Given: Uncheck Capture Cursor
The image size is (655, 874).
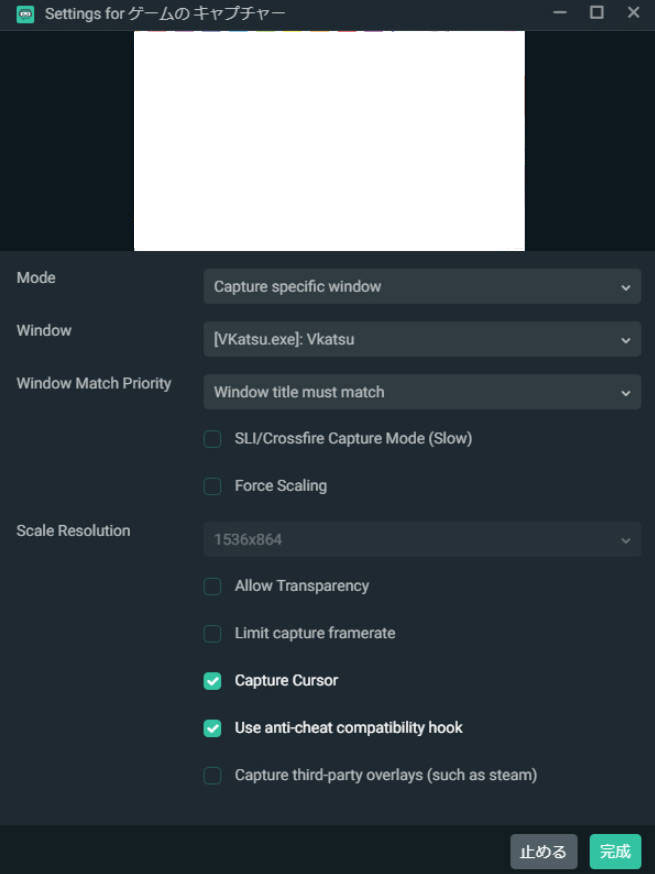Looking at the screenshot, I should (x=212, y=680).
